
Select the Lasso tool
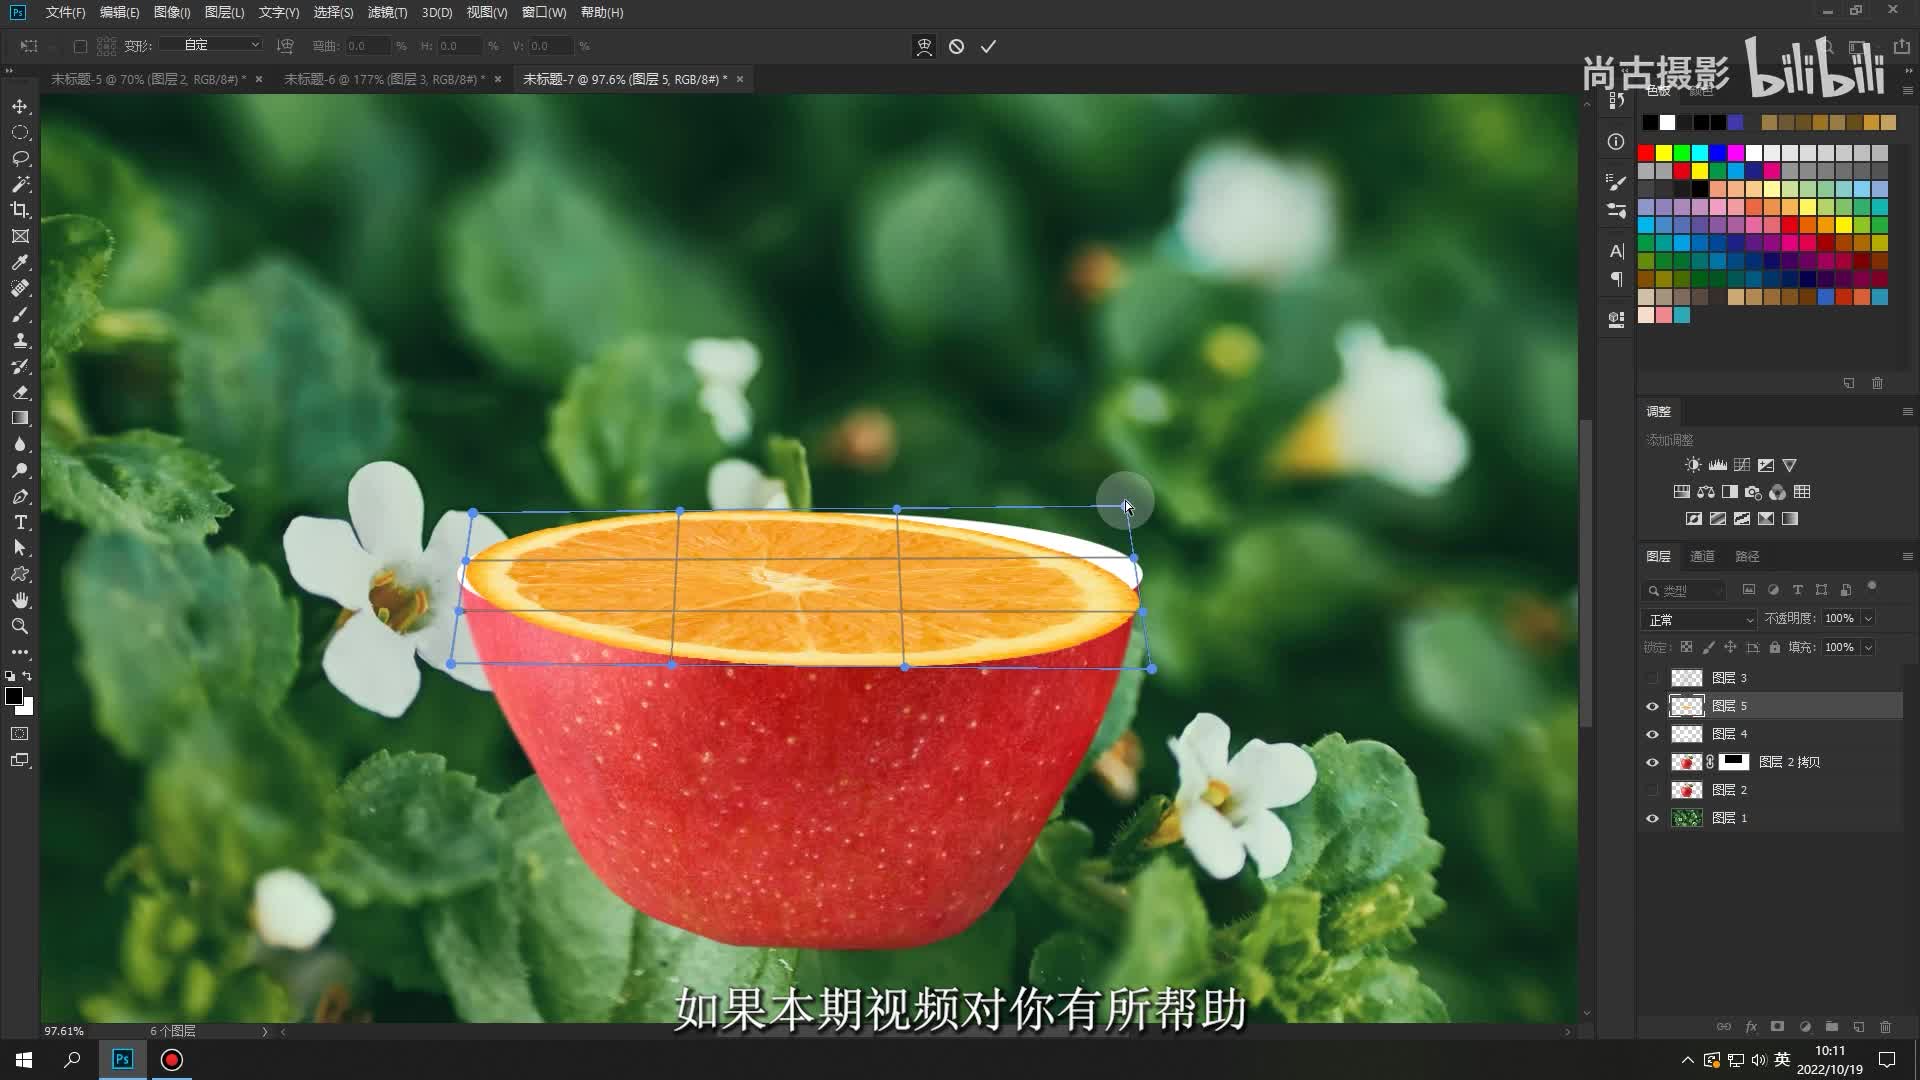(x=20, y=159)
